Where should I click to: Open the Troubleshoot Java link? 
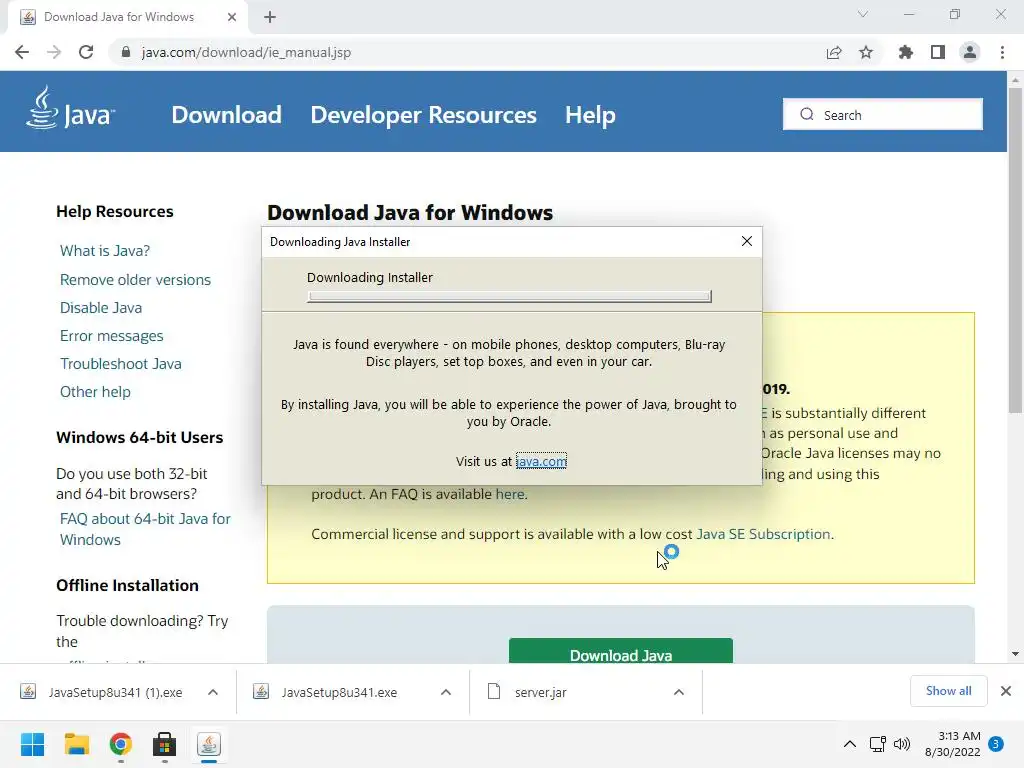pyautogui.click(x=121, y=364)
